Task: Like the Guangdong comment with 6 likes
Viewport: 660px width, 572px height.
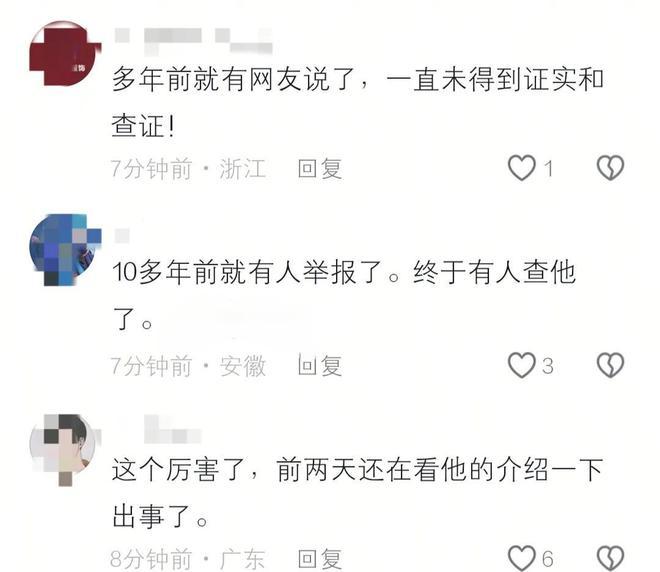Action: (x=522, y=558)
